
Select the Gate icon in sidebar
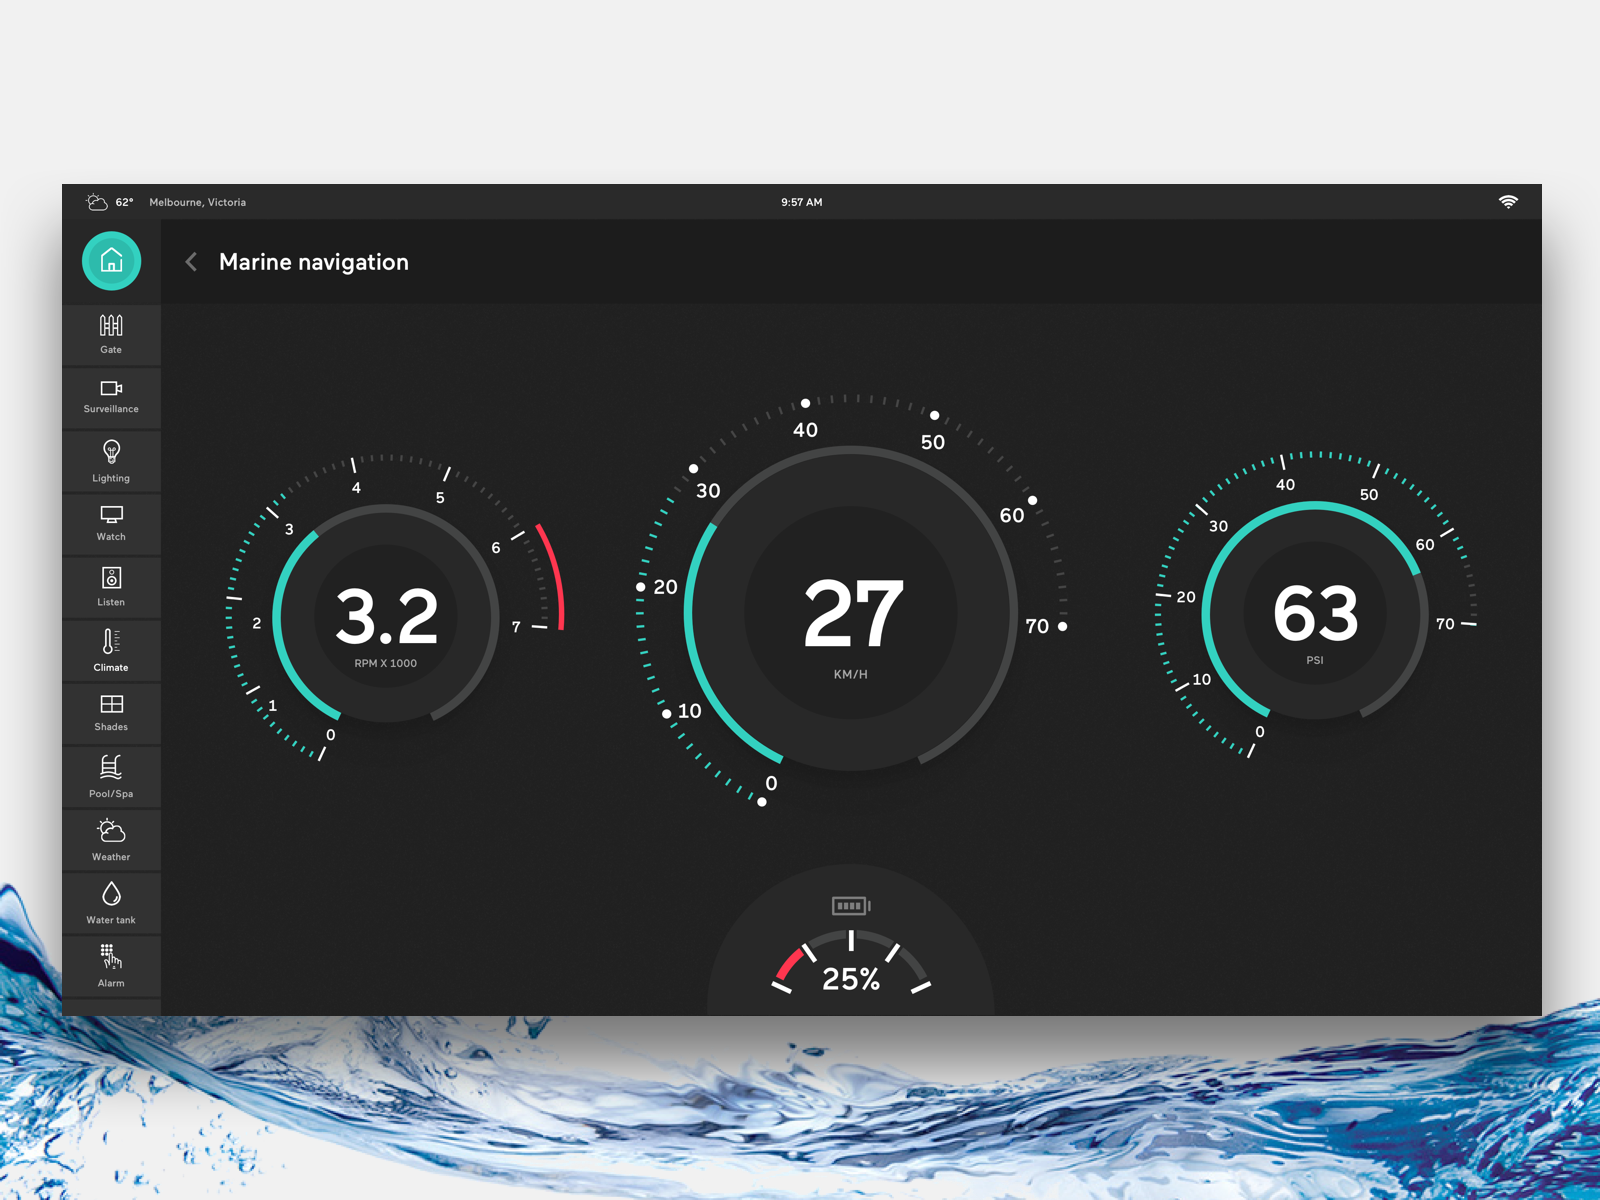coord(111,333)
